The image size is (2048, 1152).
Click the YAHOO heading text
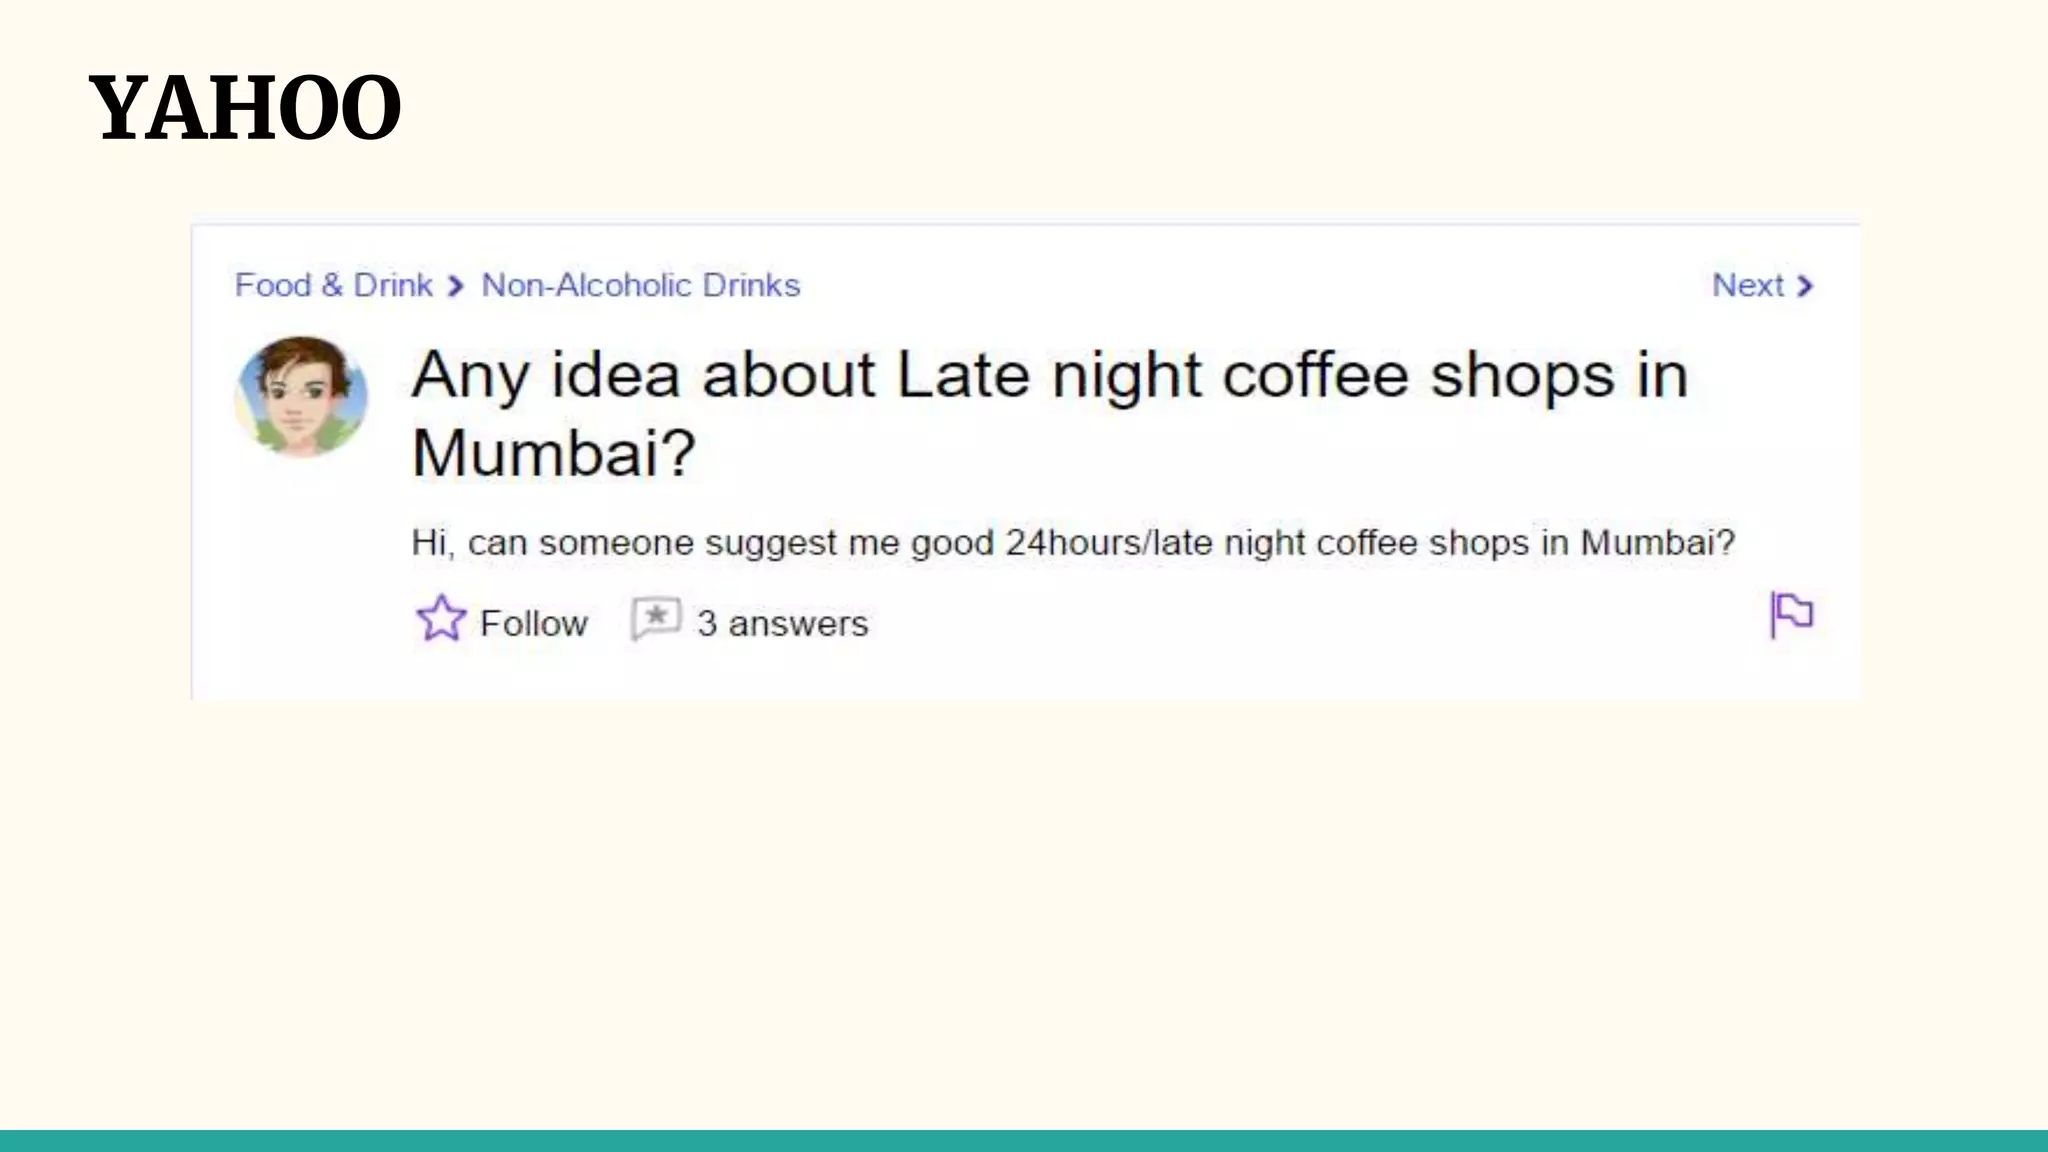pyautogui.click(x=245, y=107)
